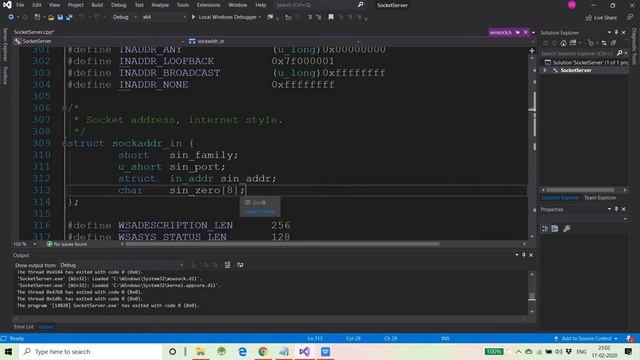Expand the SocketServer project node

click(x=545, y=70)
